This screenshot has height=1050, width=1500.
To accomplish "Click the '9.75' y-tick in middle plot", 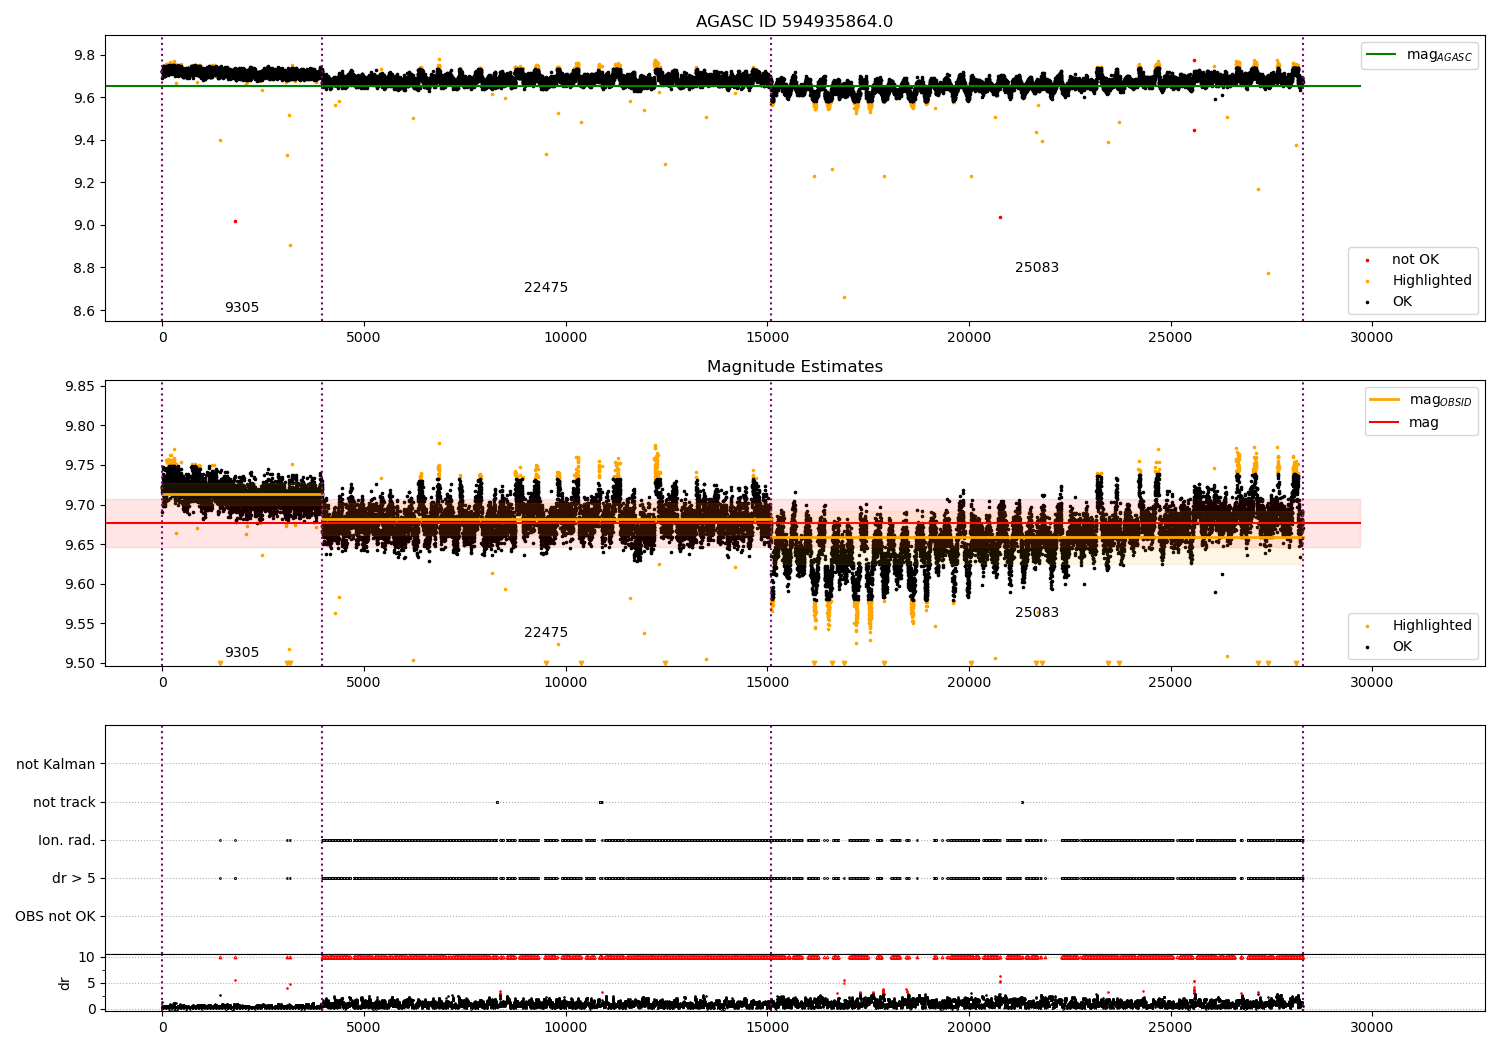I will [81, 466].
